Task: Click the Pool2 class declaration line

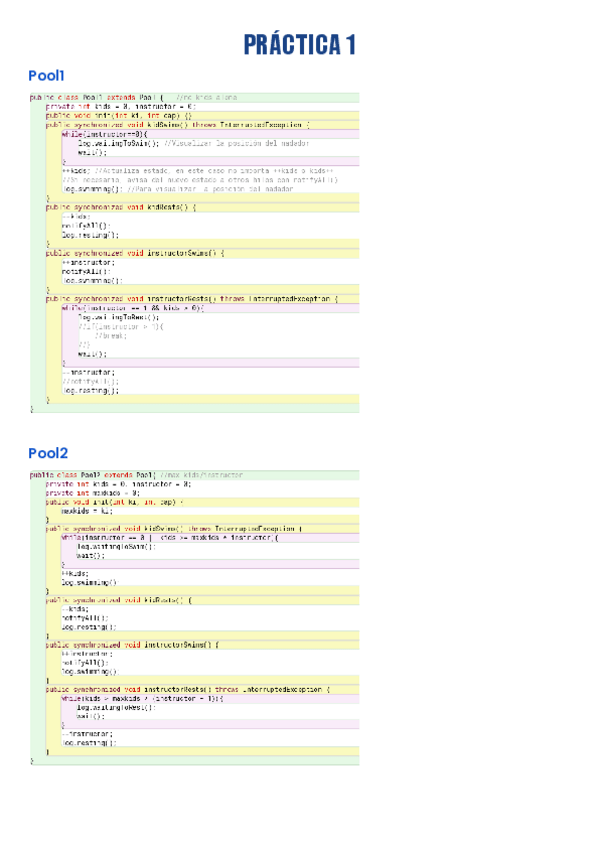Action: pos(138,474)
